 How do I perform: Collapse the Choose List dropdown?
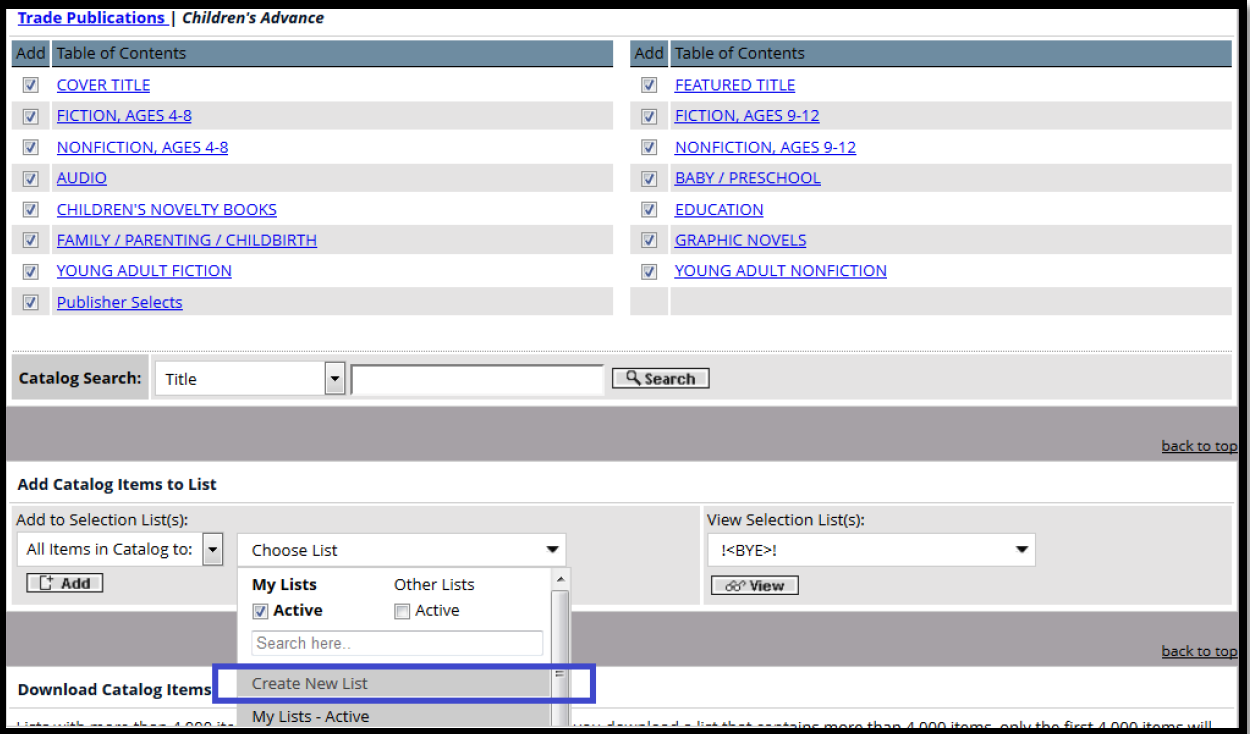click(552, 550)
